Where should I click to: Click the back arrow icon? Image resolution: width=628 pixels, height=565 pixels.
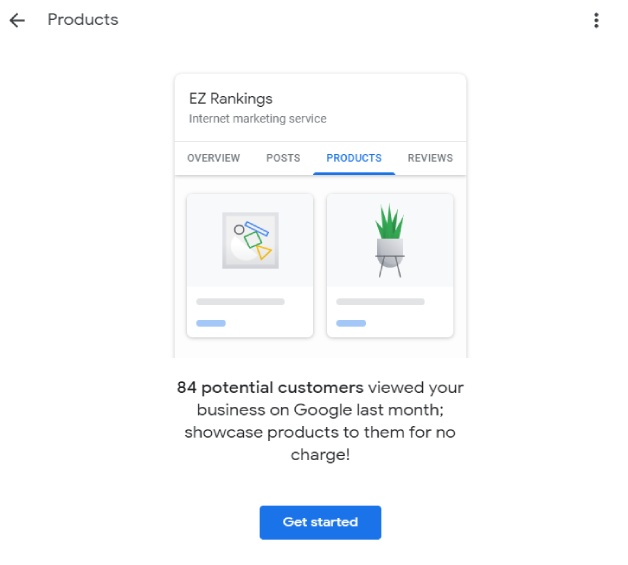[x=17, y=20]
